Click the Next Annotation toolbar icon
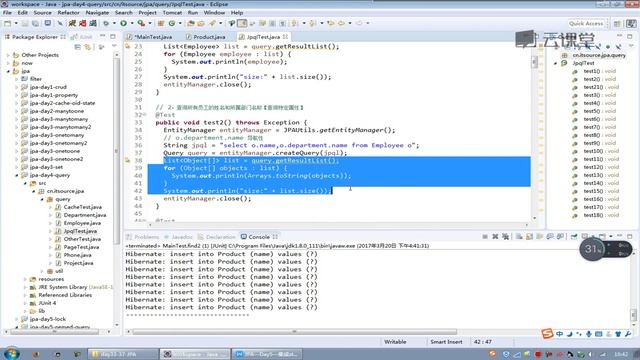 click(x=294, y=24)
